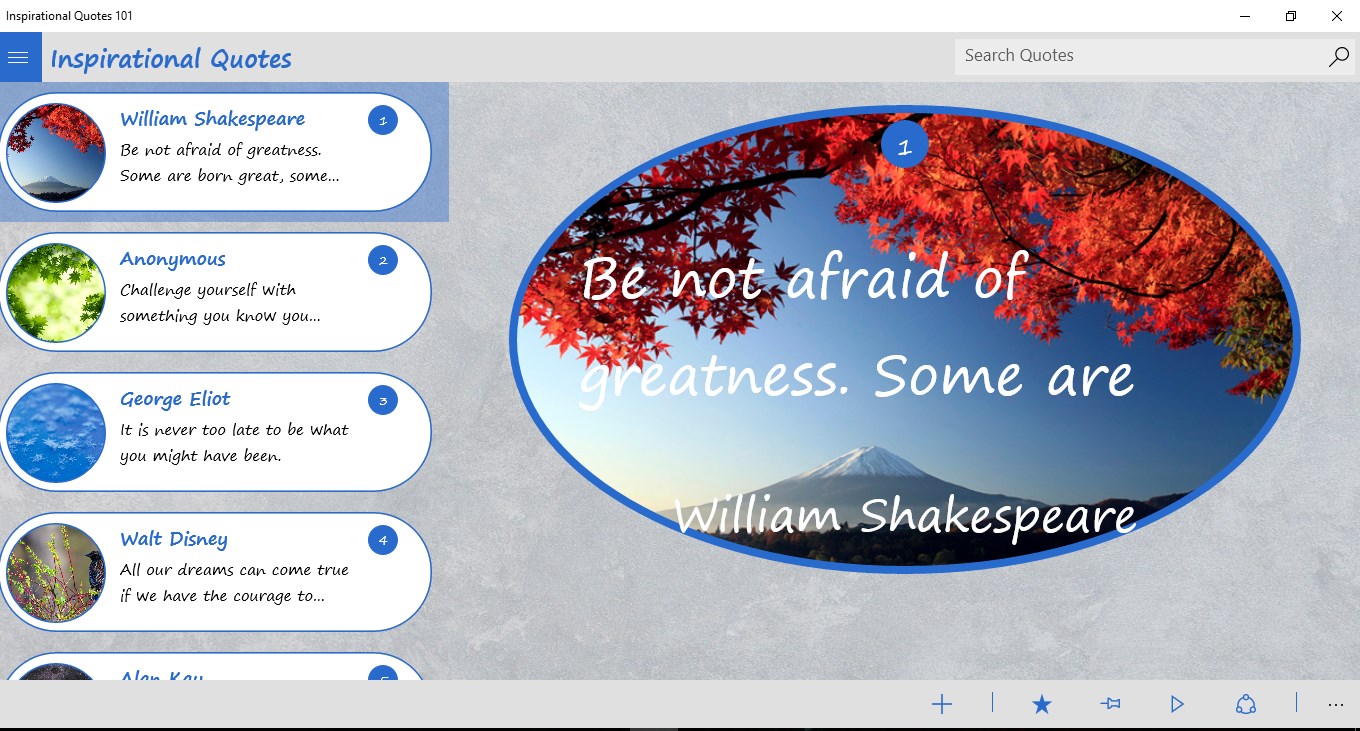Viewport: 1360px width, 731px height.
Task: Click the number 1 badge atop large oval
Action: click(905, 146)
